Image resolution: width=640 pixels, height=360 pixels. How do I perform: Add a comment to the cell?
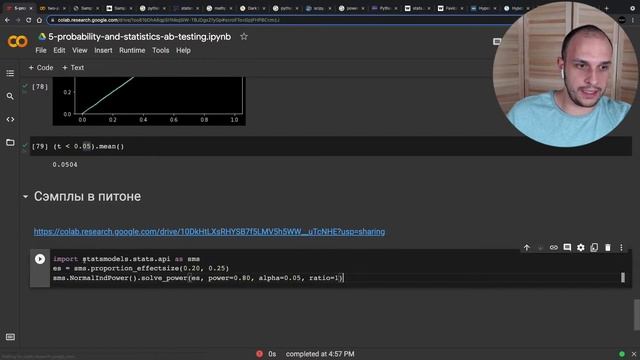click(x=567, y=247)
